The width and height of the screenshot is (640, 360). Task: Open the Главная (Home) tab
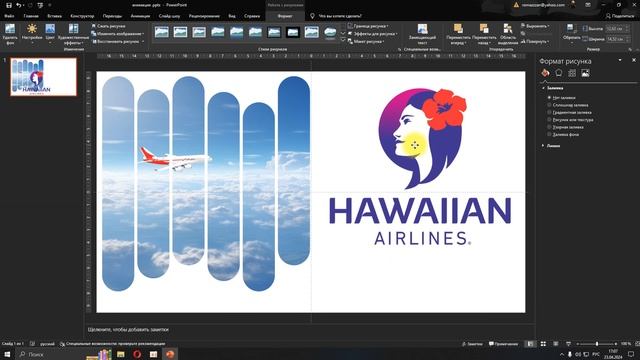point(31,16)
